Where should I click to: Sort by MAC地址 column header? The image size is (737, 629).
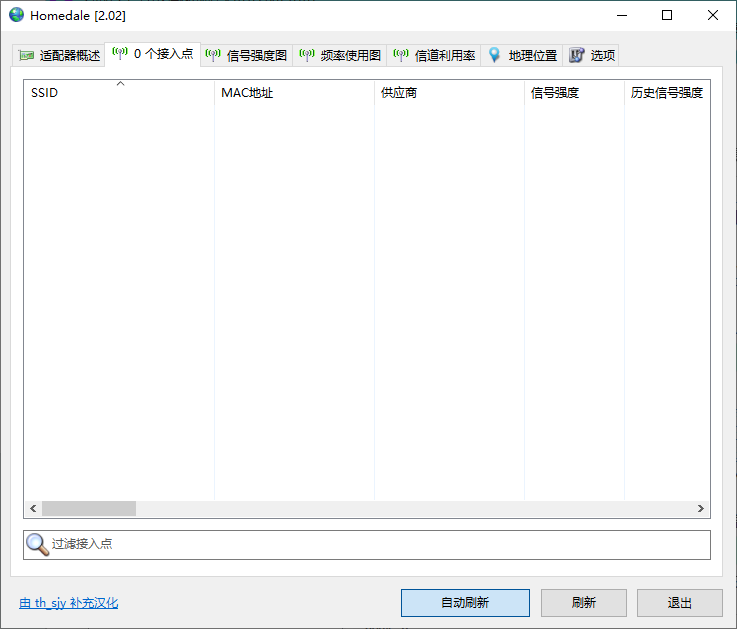[294, 93]
